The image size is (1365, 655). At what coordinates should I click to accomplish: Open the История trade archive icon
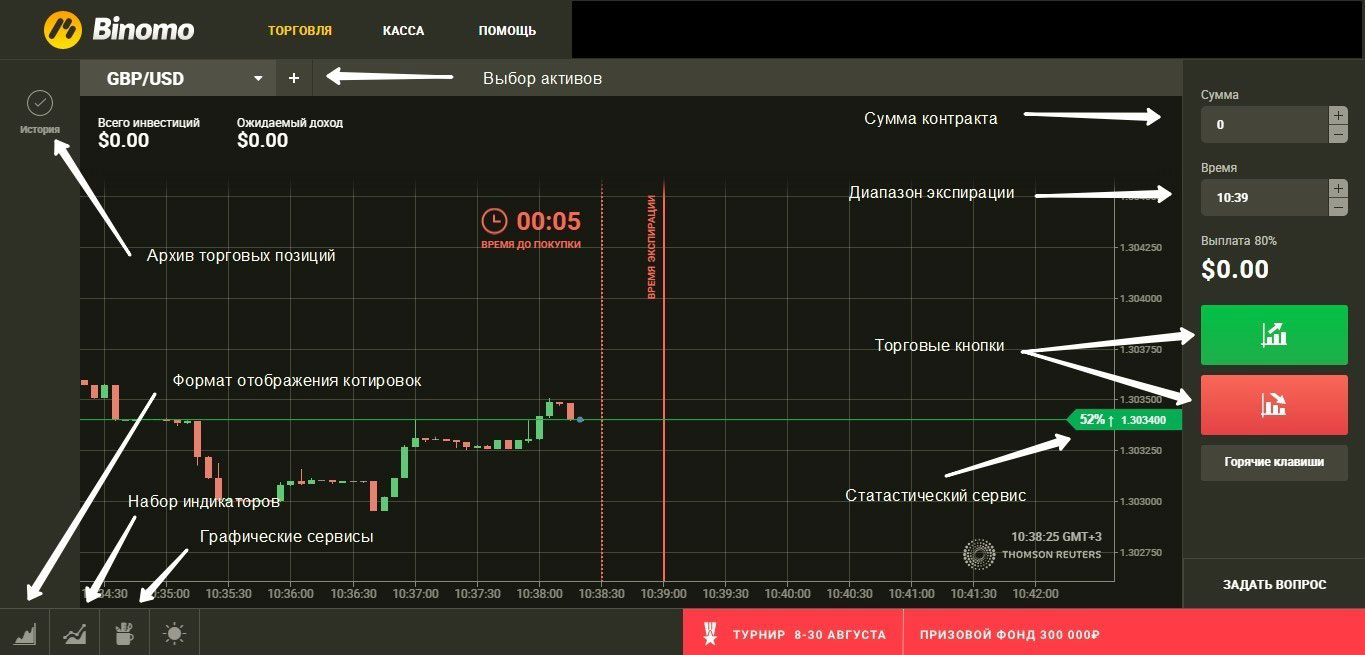tap(39, 103)
